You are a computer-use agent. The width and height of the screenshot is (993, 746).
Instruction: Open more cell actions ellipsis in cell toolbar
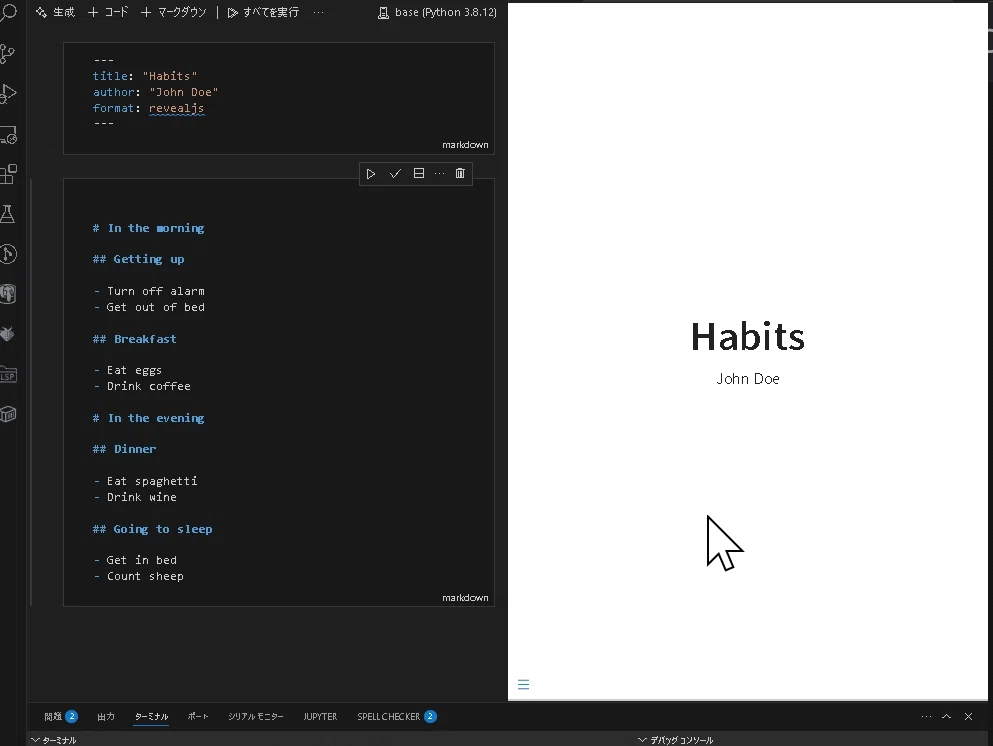[440, 174]
